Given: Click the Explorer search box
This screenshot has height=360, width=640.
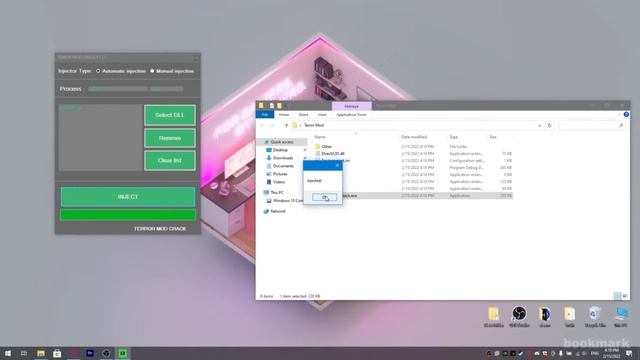Looking at the screenshot, I should 591,126.
